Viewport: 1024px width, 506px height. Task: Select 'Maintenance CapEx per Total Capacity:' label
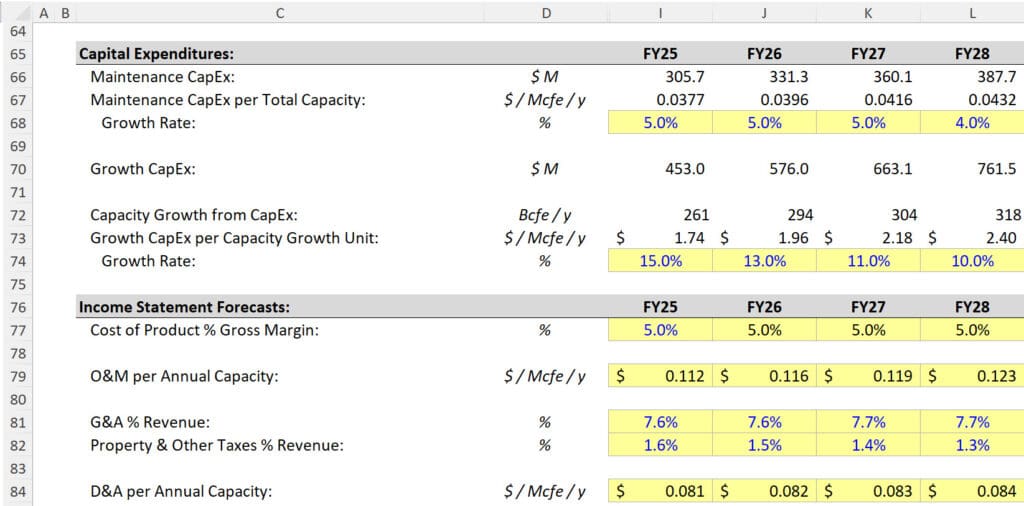228,100
